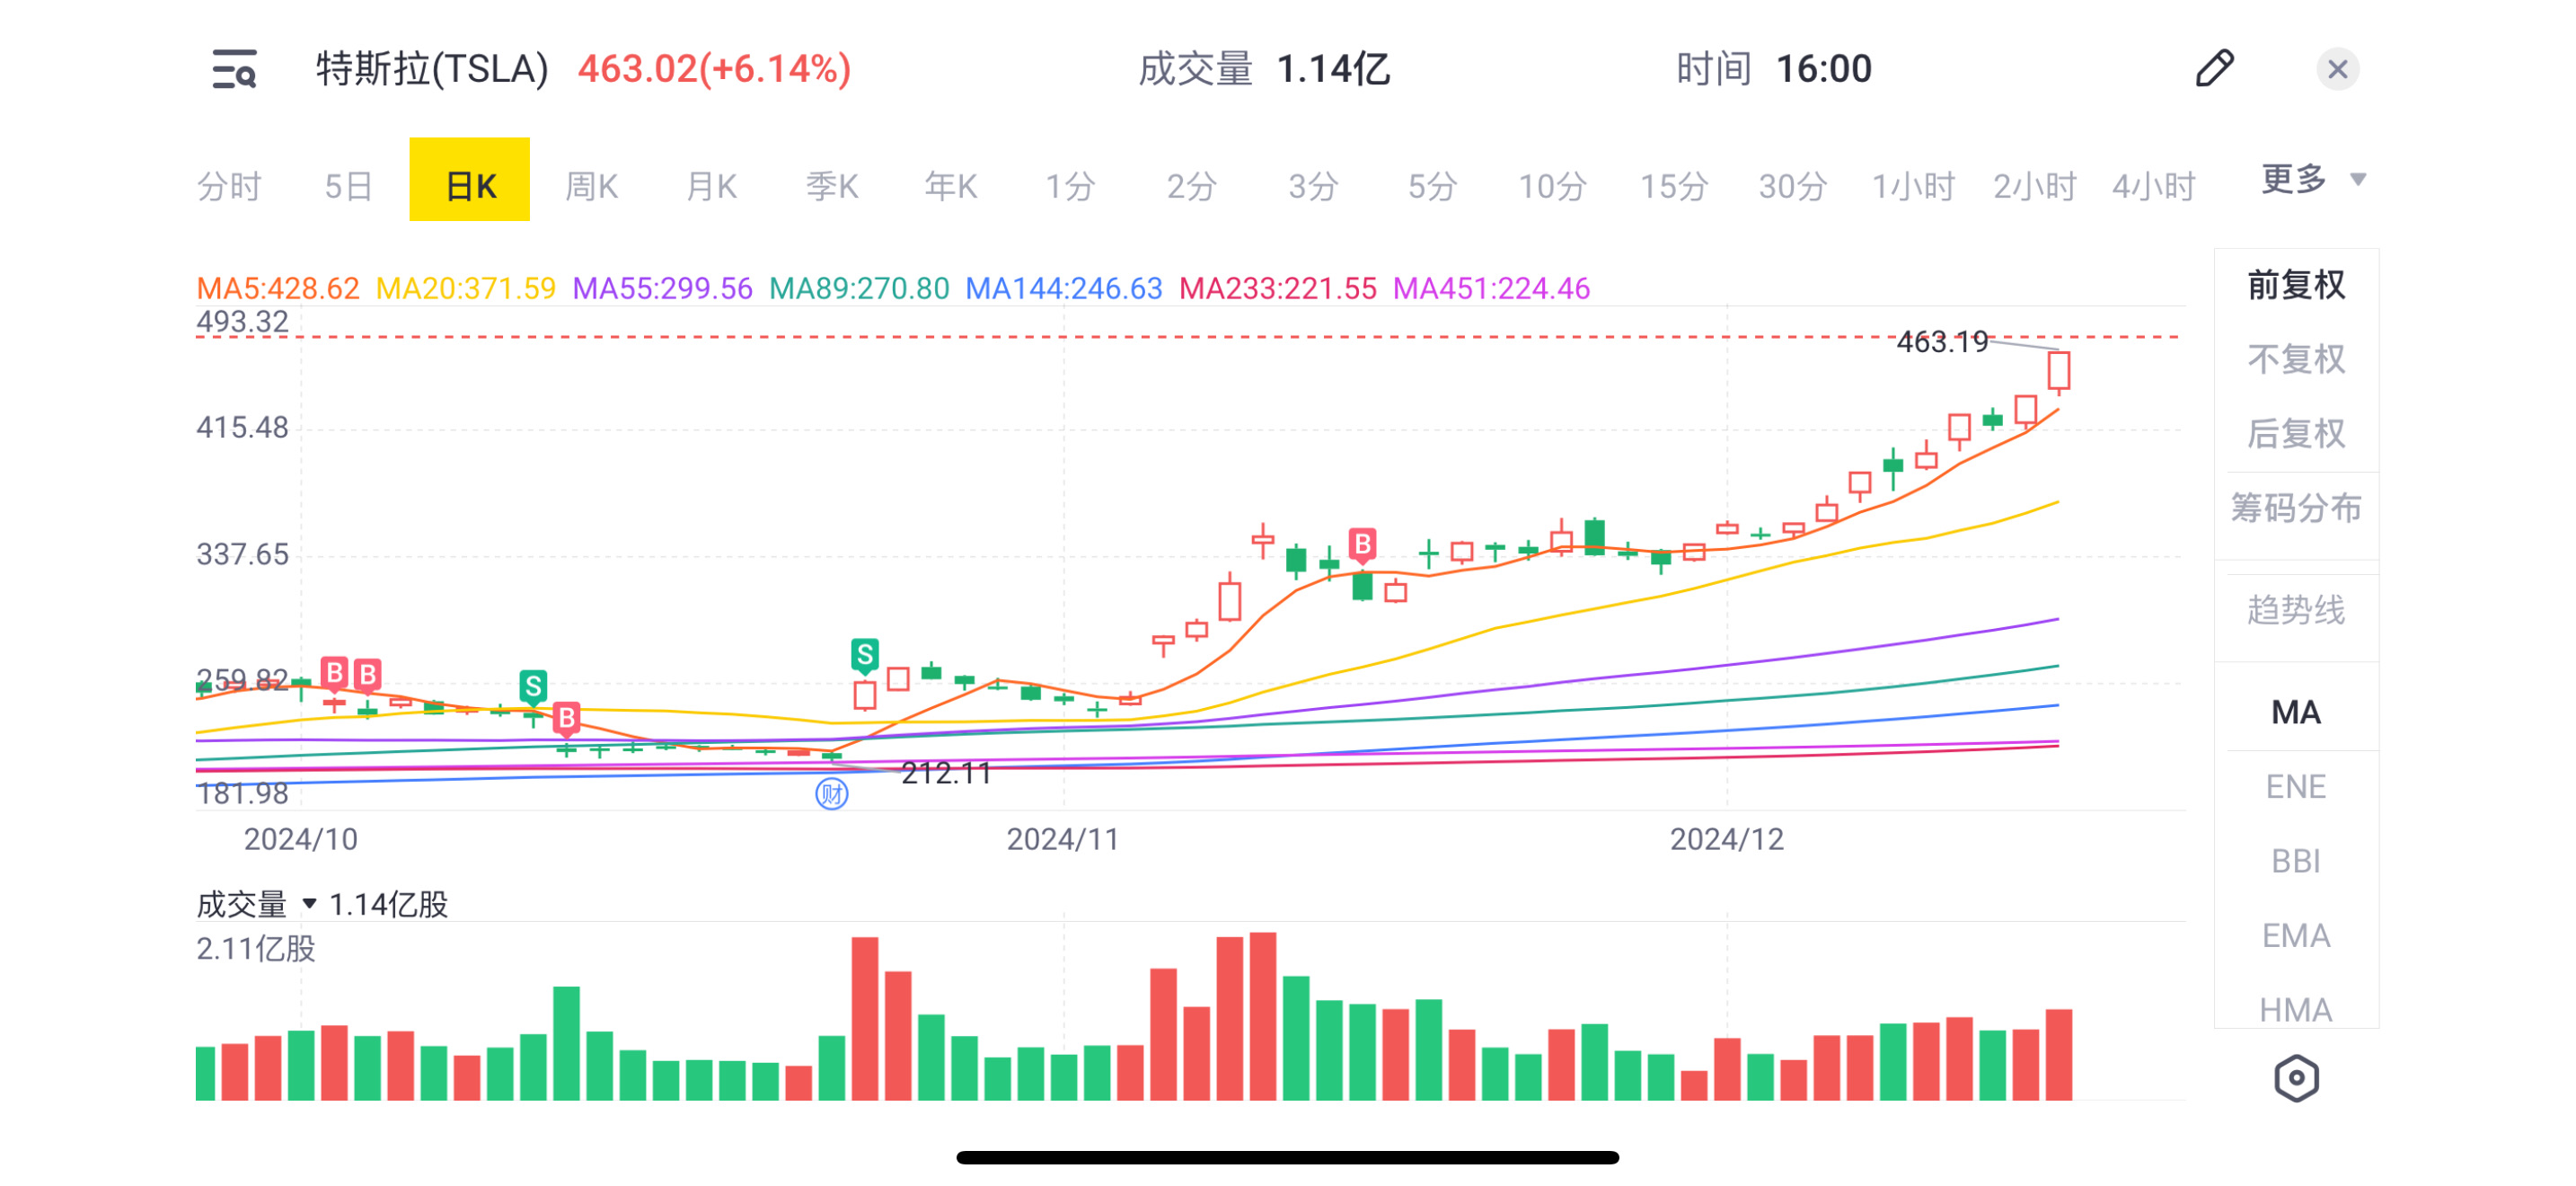Tap the last red volume bar
The width and height of the screenshot is (2576, 1186).
pyautogui.click(x=2058, y=1055)
